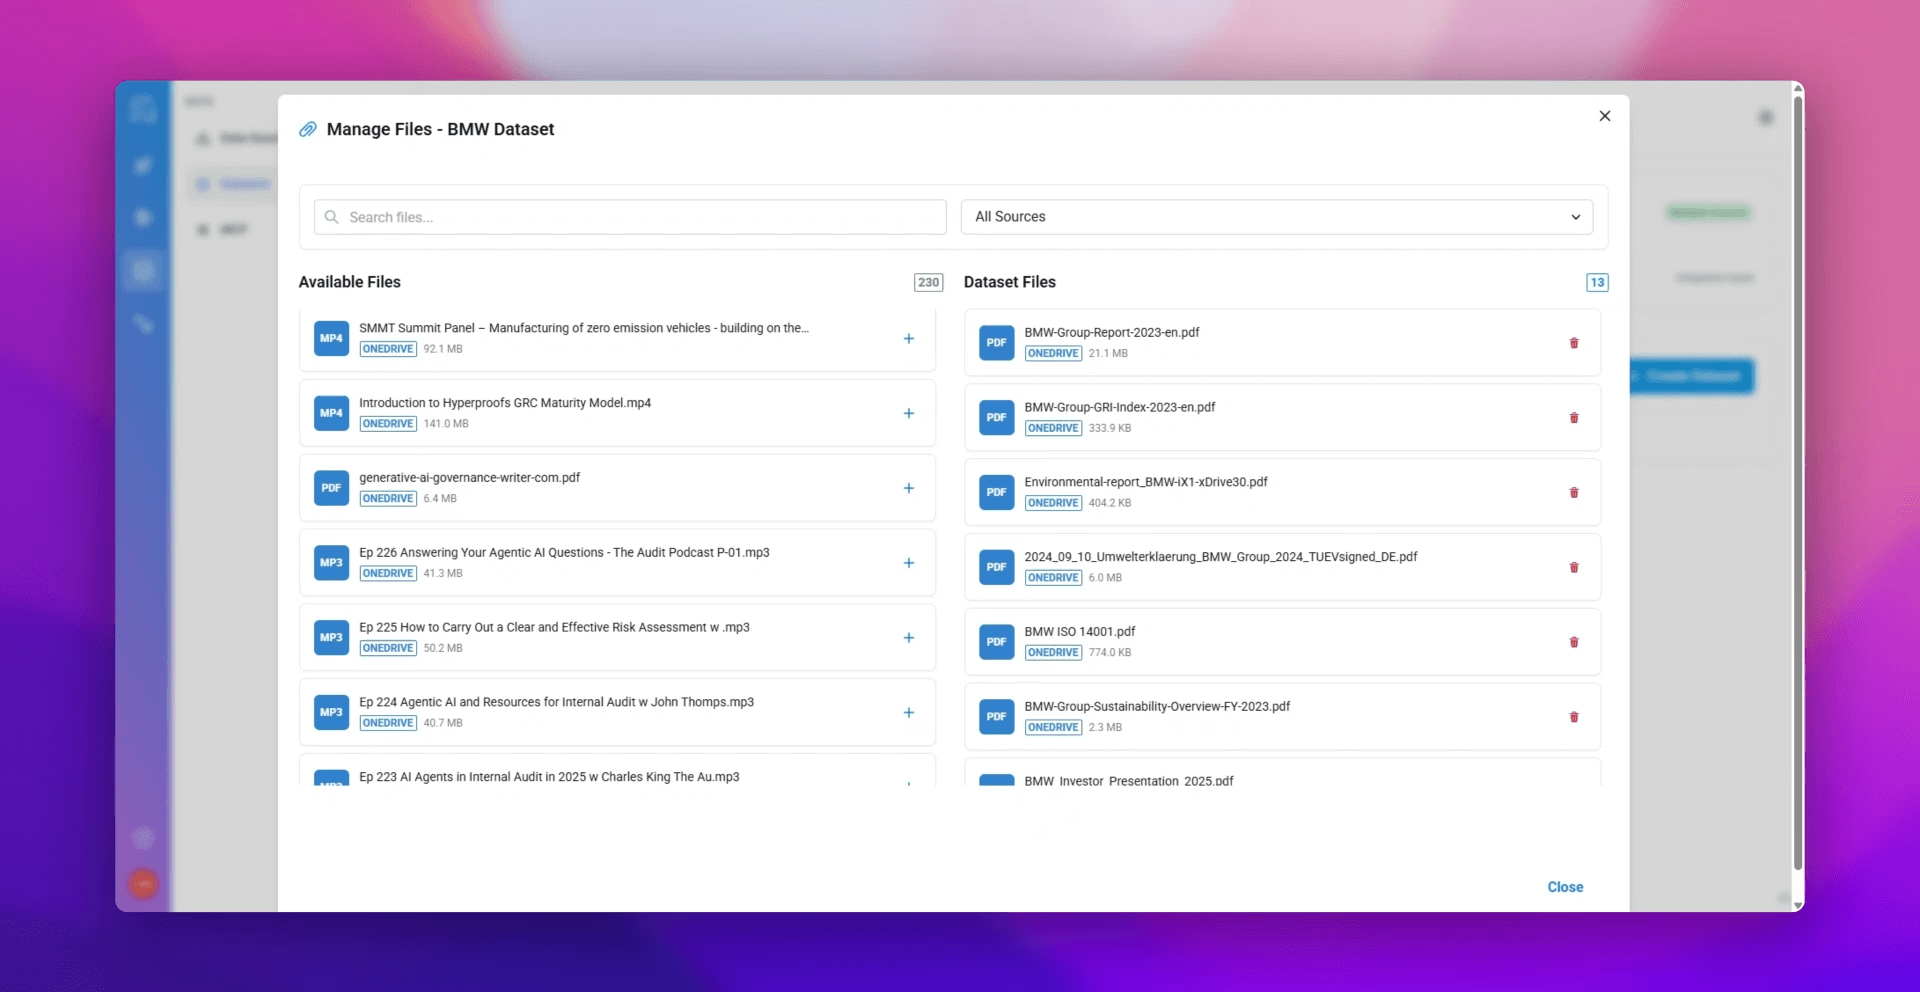
Task: Click ONEDRIVE tag on BMW-Group-Report-2023-en.pdf
Action: pyautogui.click(x=1053, y=353)
